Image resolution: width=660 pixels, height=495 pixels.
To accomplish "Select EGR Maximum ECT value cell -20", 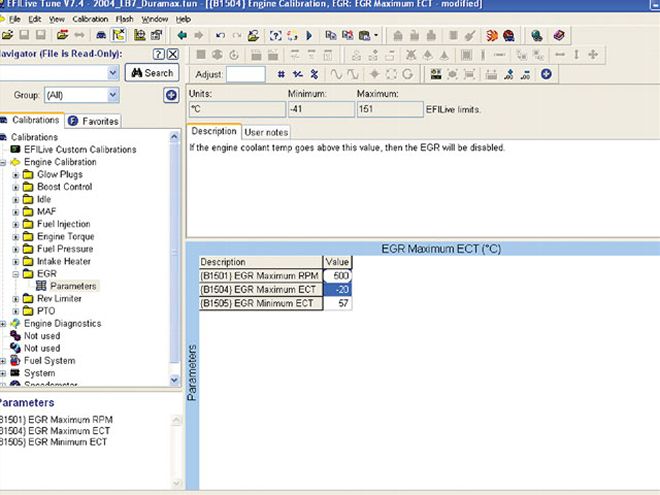I will pos(337,290).
